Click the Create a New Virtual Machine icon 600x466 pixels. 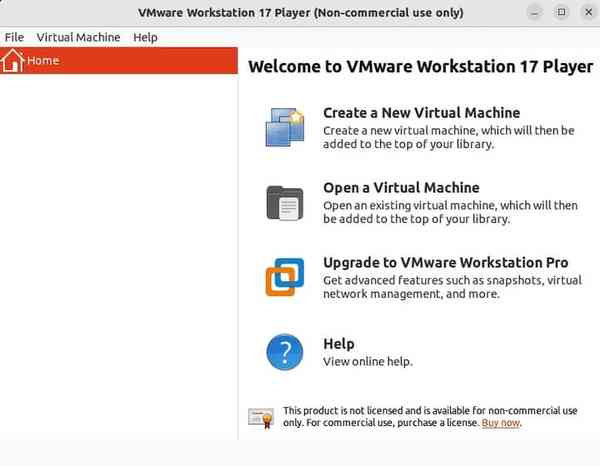click(285, 127)
